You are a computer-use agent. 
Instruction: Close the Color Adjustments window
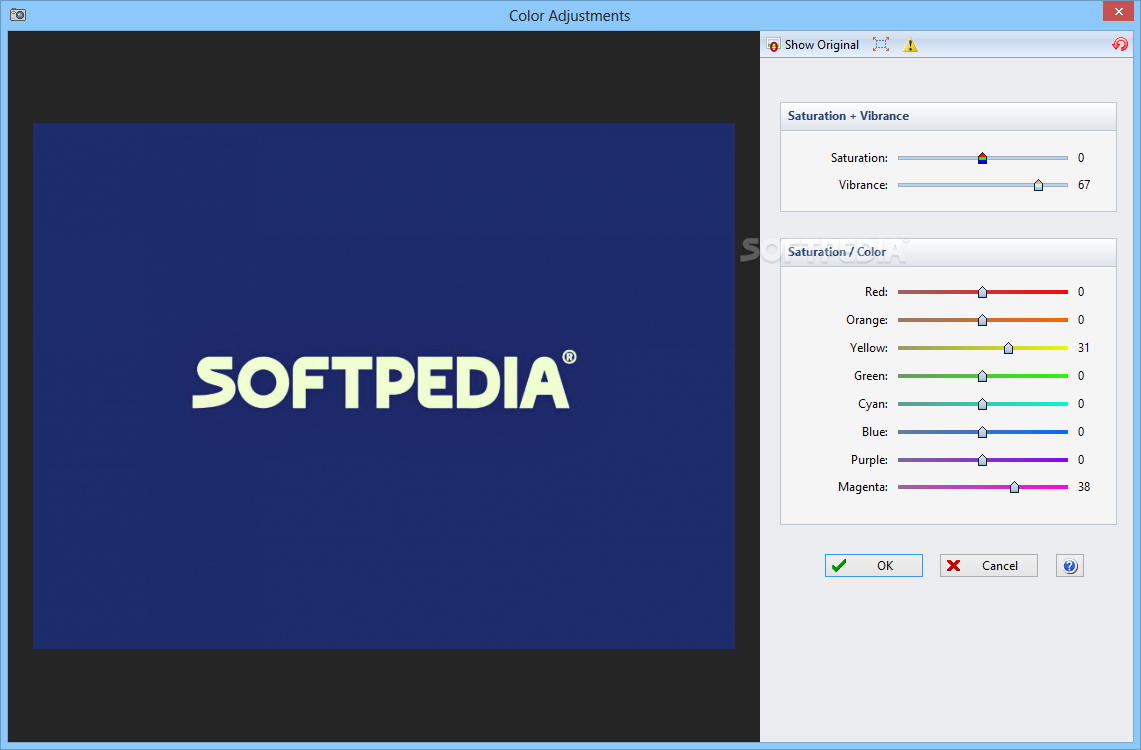tap(1118, 12)
